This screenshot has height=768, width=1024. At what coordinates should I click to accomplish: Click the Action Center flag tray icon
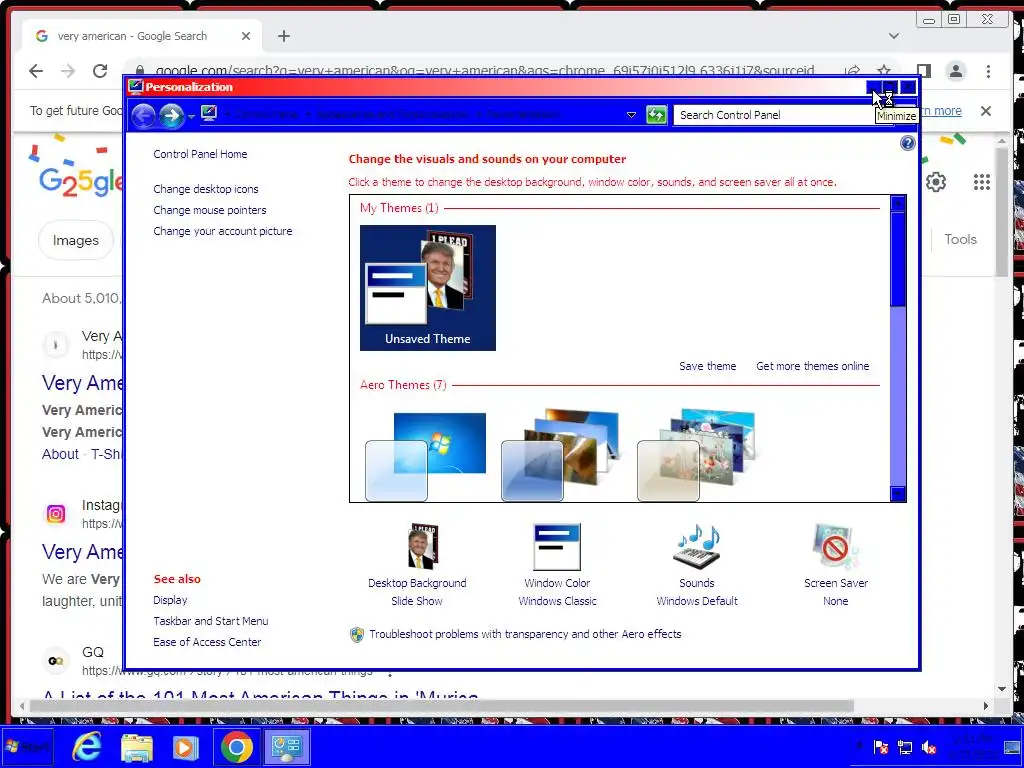[881, 748]
